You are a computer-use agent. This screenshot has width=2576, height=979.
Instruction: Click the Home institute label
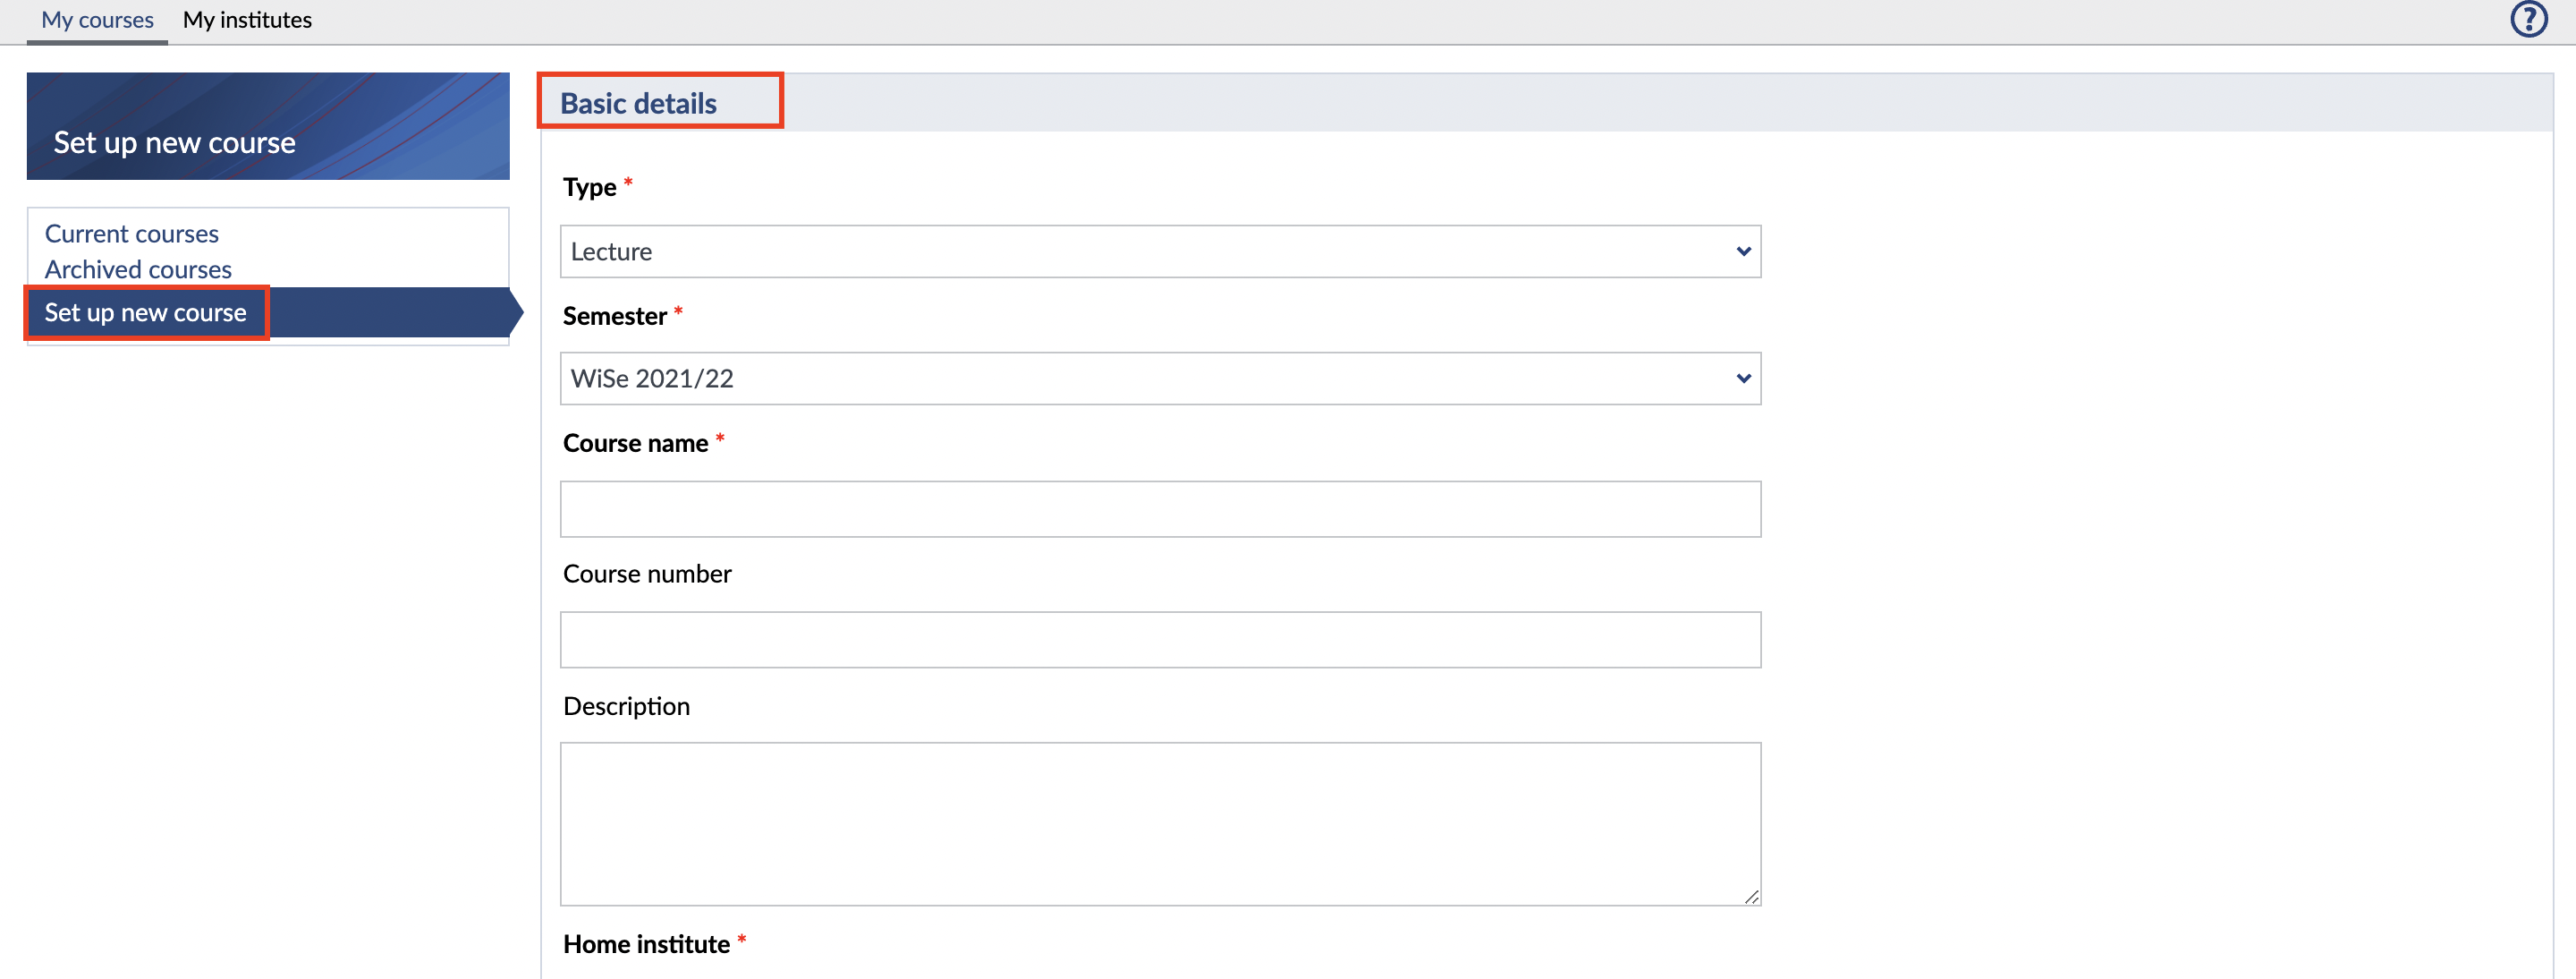(646, 945)
